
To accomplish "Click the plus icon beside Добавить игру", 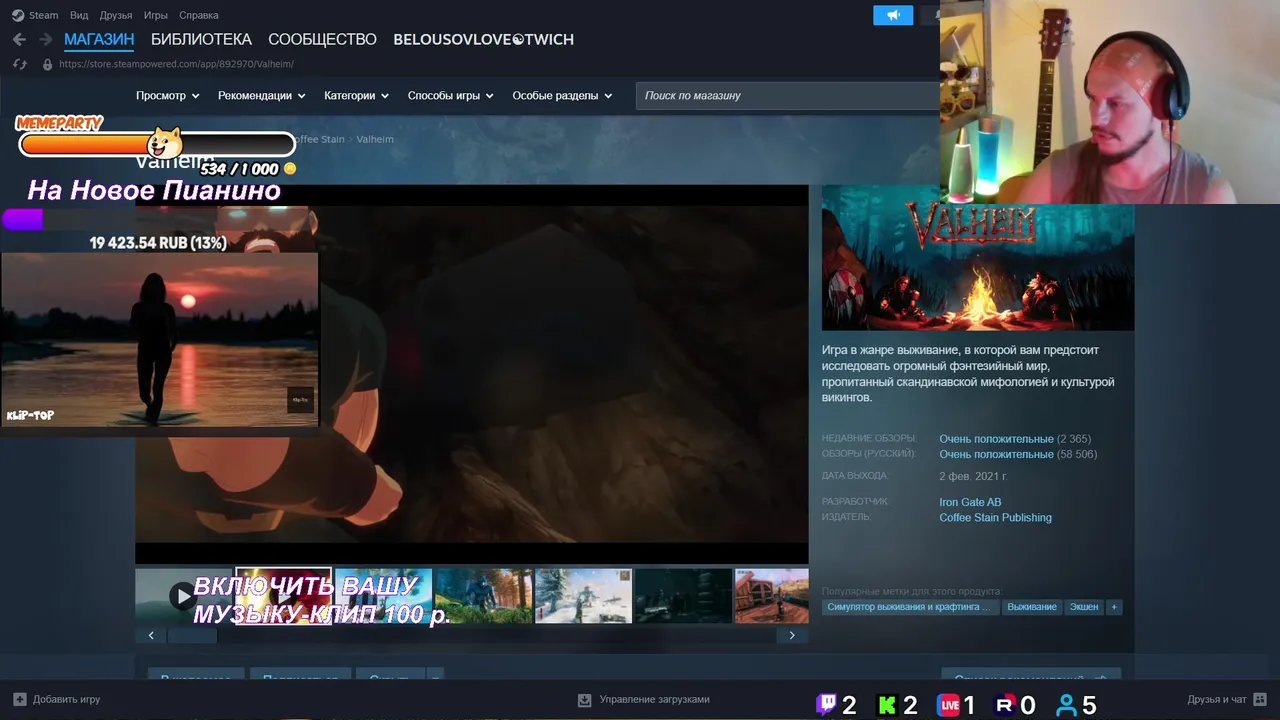I will pyautogui.click(x=20, y=700).
